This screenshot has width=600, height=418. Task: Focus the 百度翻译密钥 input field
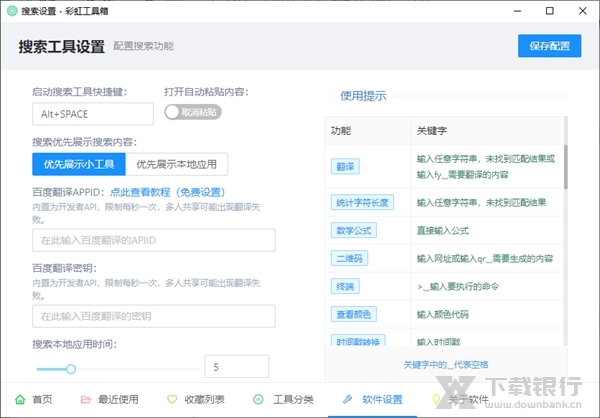(x=154, y=316)
